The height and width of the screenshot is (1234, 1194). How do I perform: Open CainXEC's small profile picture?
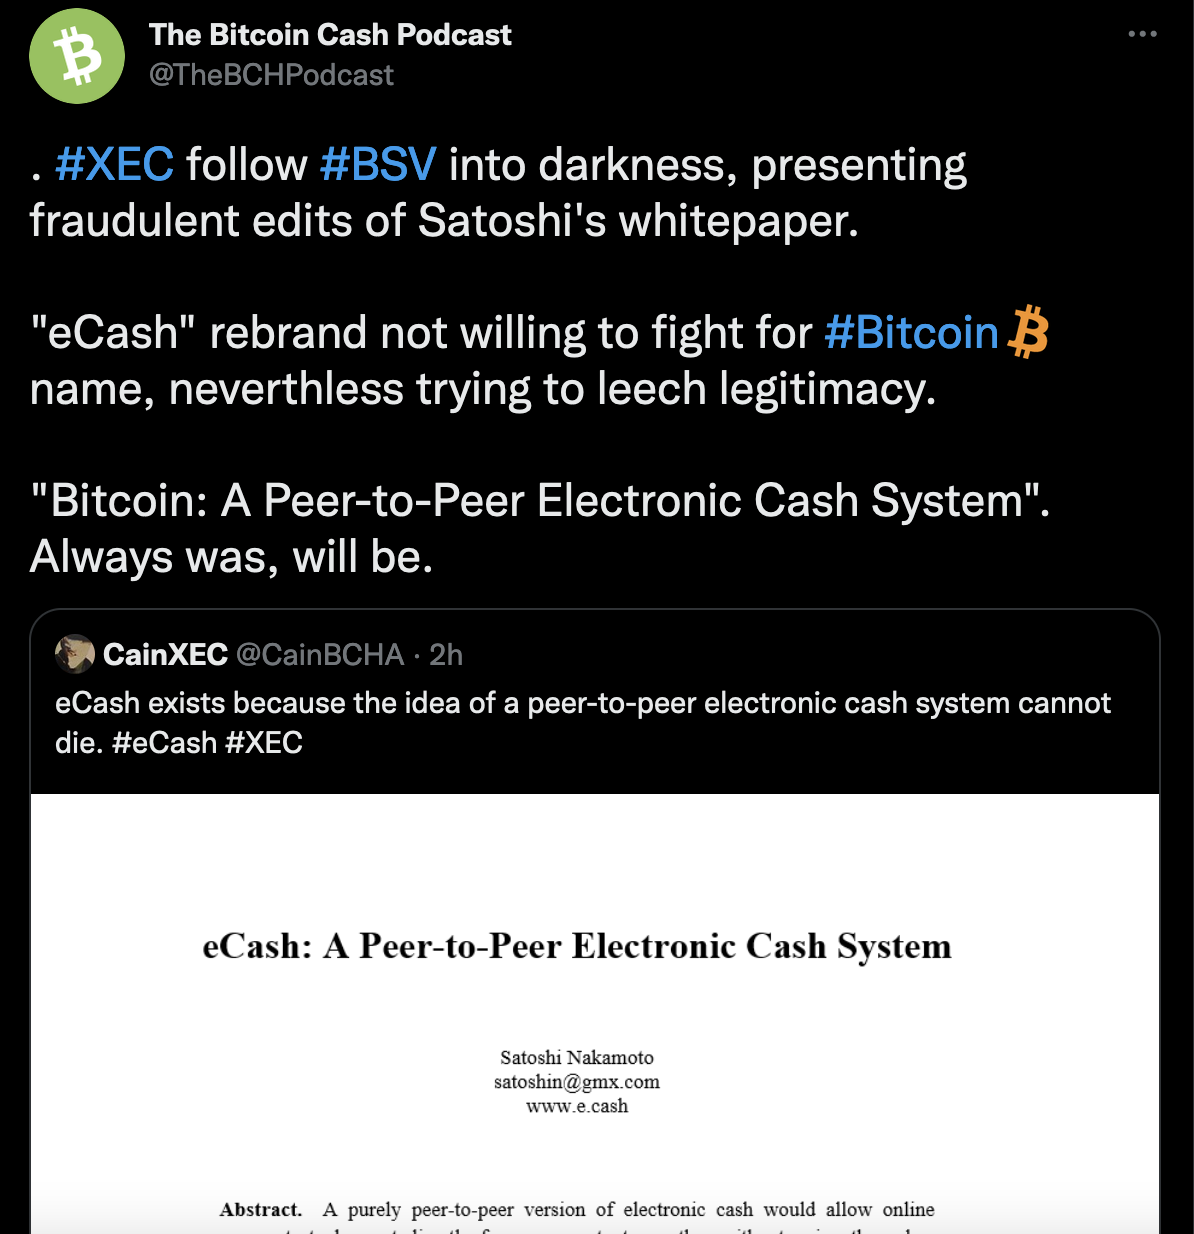coord(75,655)
